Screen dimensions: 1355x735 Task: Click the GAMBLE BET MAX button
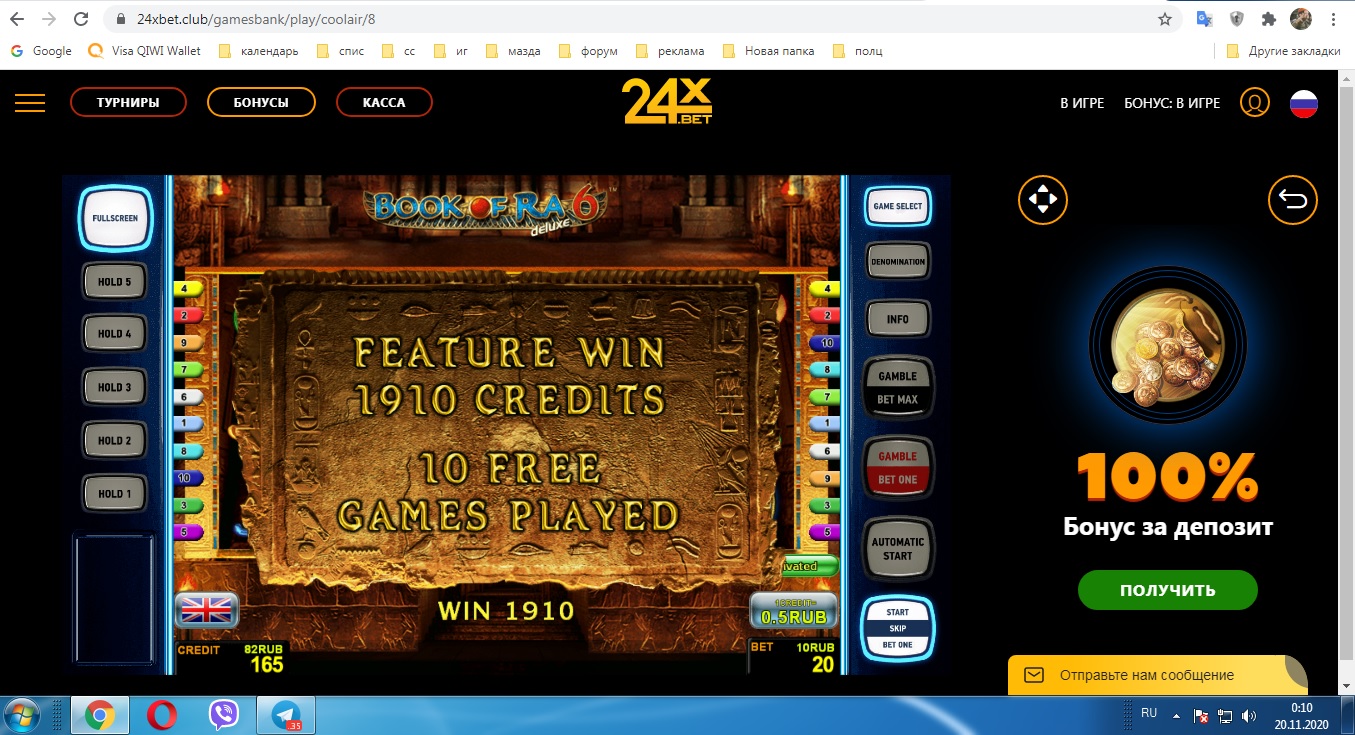tap(898, 388)
